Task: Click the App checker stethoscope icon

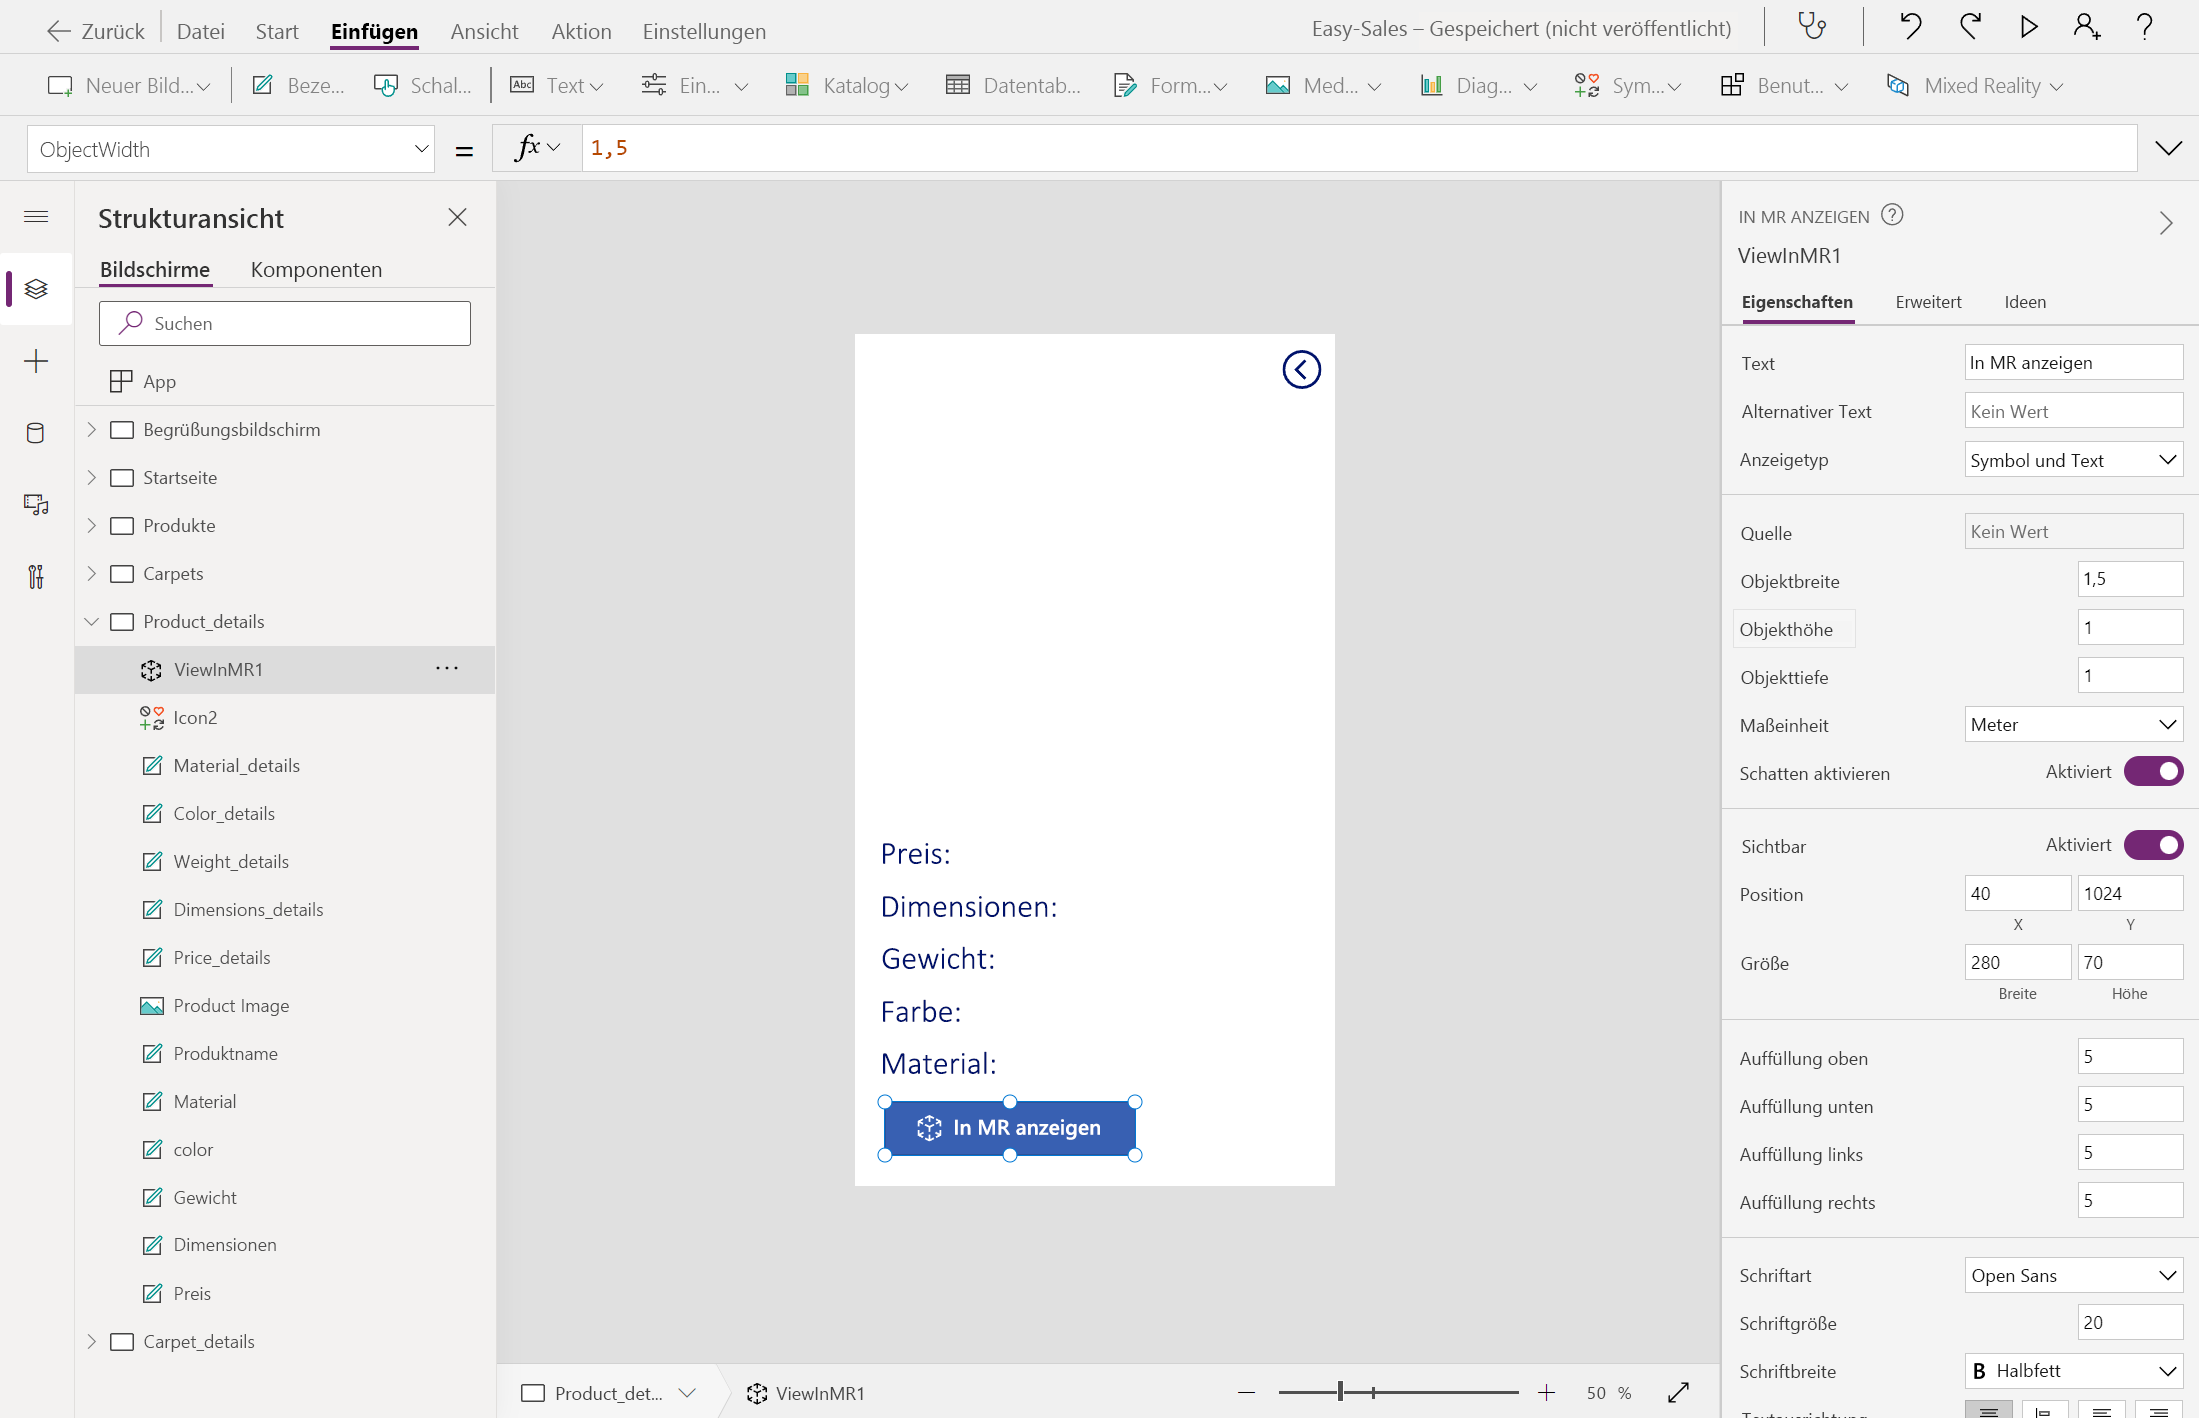Action: [1812, 27]
